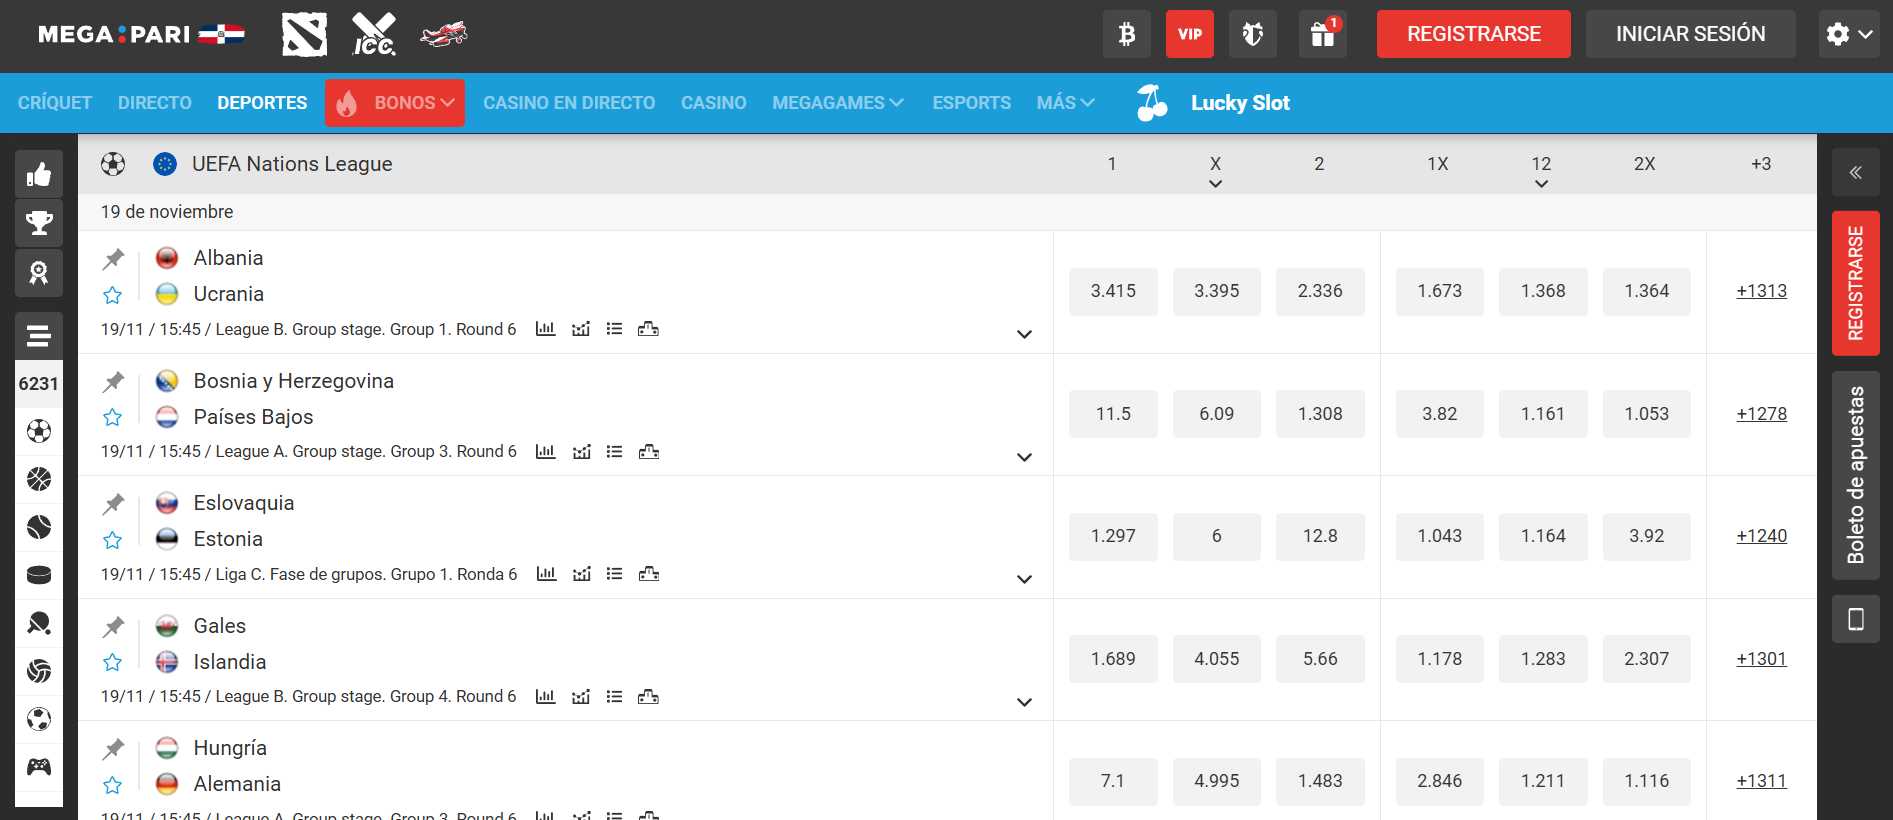
Task: Select tennis sport icon in sidebar
Action: click(39, 527)
